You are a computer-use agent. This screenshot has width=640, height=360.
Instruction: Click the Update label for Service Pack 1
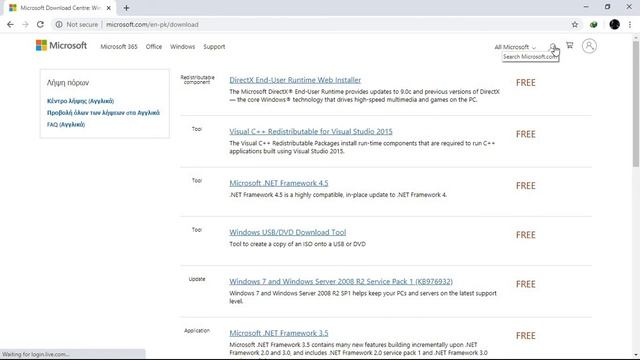197,279
